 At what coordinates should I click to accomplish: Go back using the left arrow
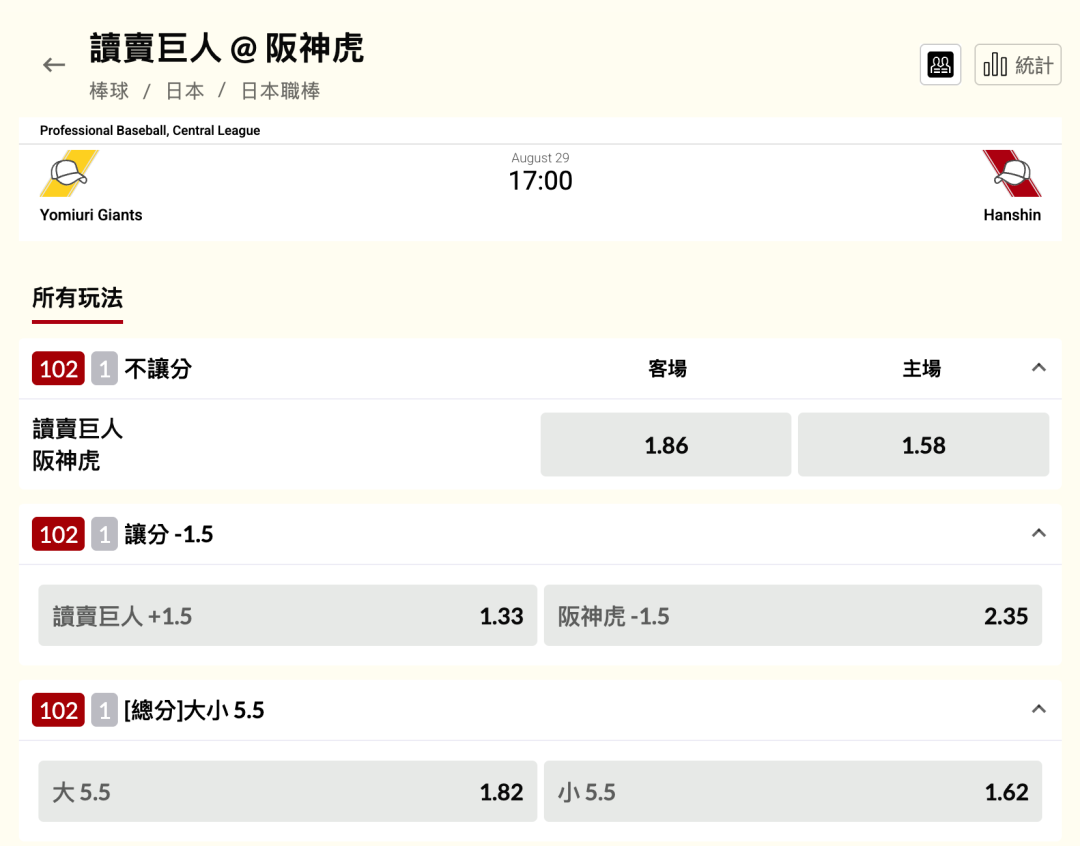pos(54,65)
